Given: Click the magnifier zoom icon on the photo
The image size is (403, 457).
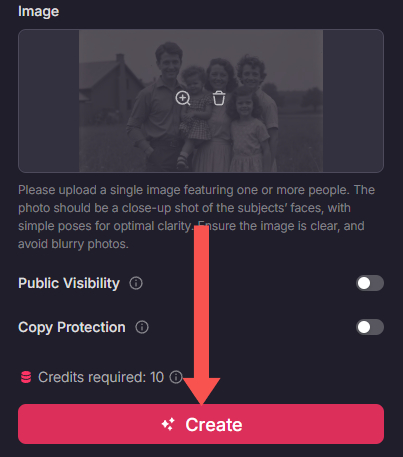Looking at the screenshot, I should (183, 98).
